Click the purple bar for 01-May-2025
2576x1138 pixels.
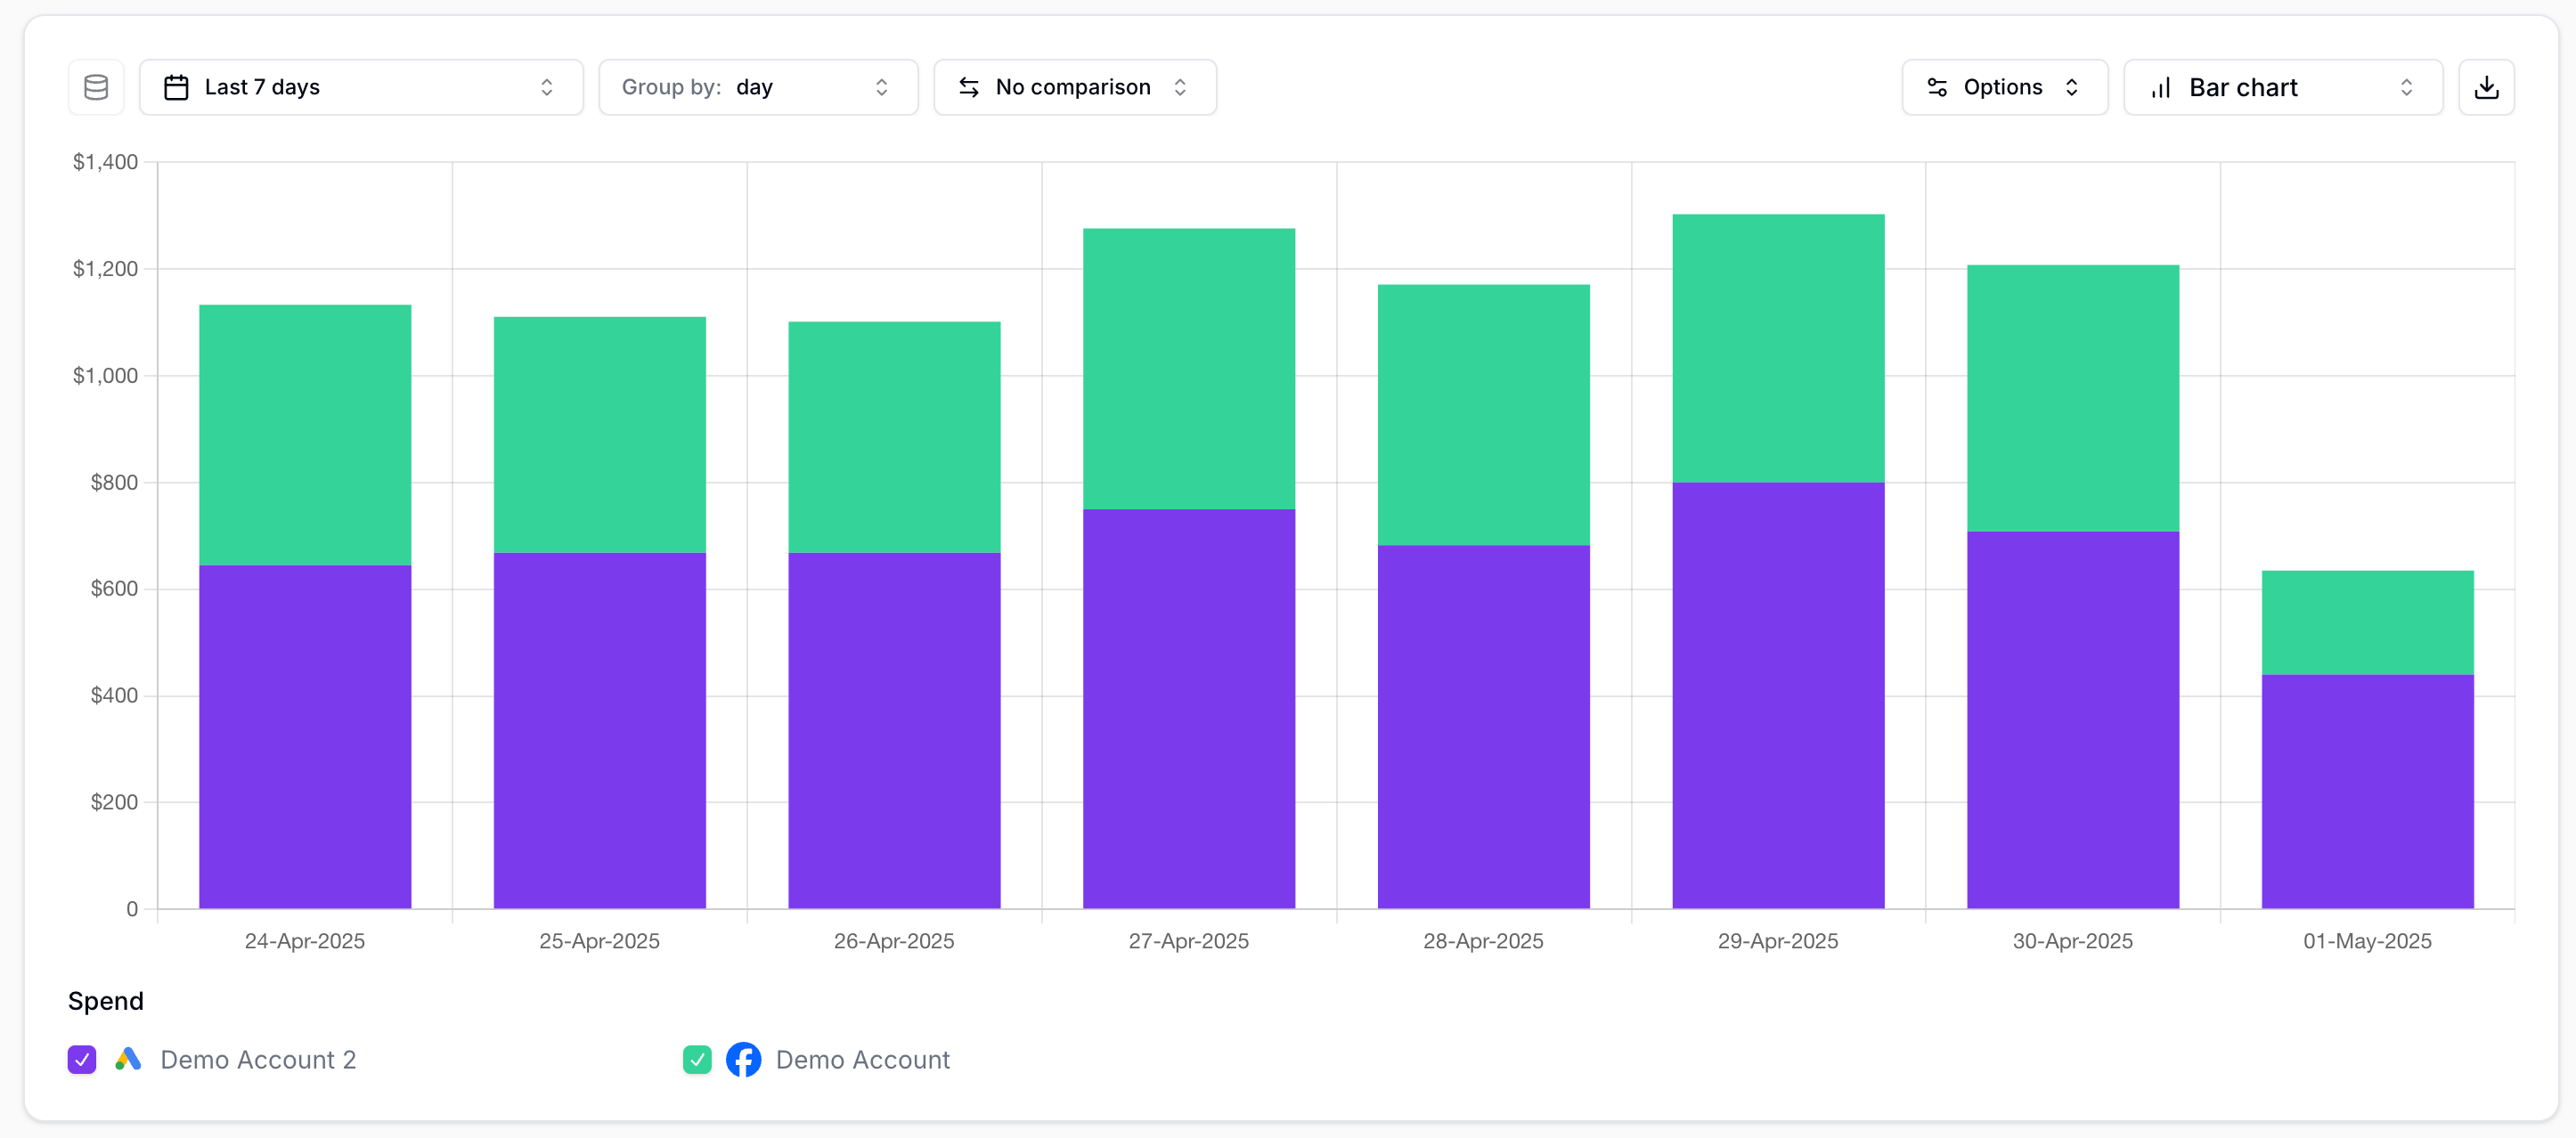(x=2367, y=791)
